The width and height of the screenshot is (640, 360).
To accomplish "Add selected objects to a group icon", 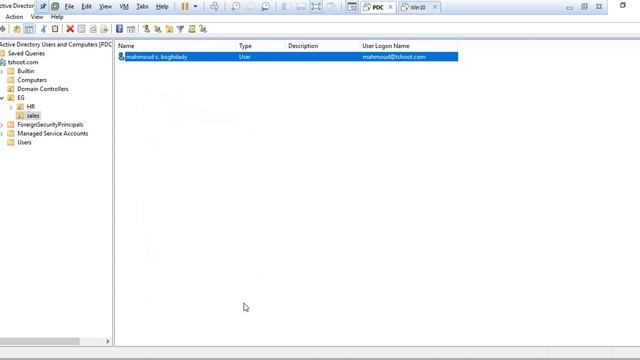I will [203, 29].
